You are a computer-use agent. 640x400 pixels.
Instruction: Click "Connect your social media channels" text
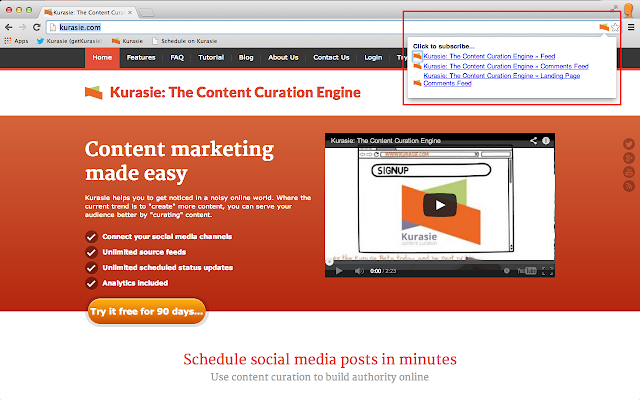pyautogui.click(x=167, y=237)
